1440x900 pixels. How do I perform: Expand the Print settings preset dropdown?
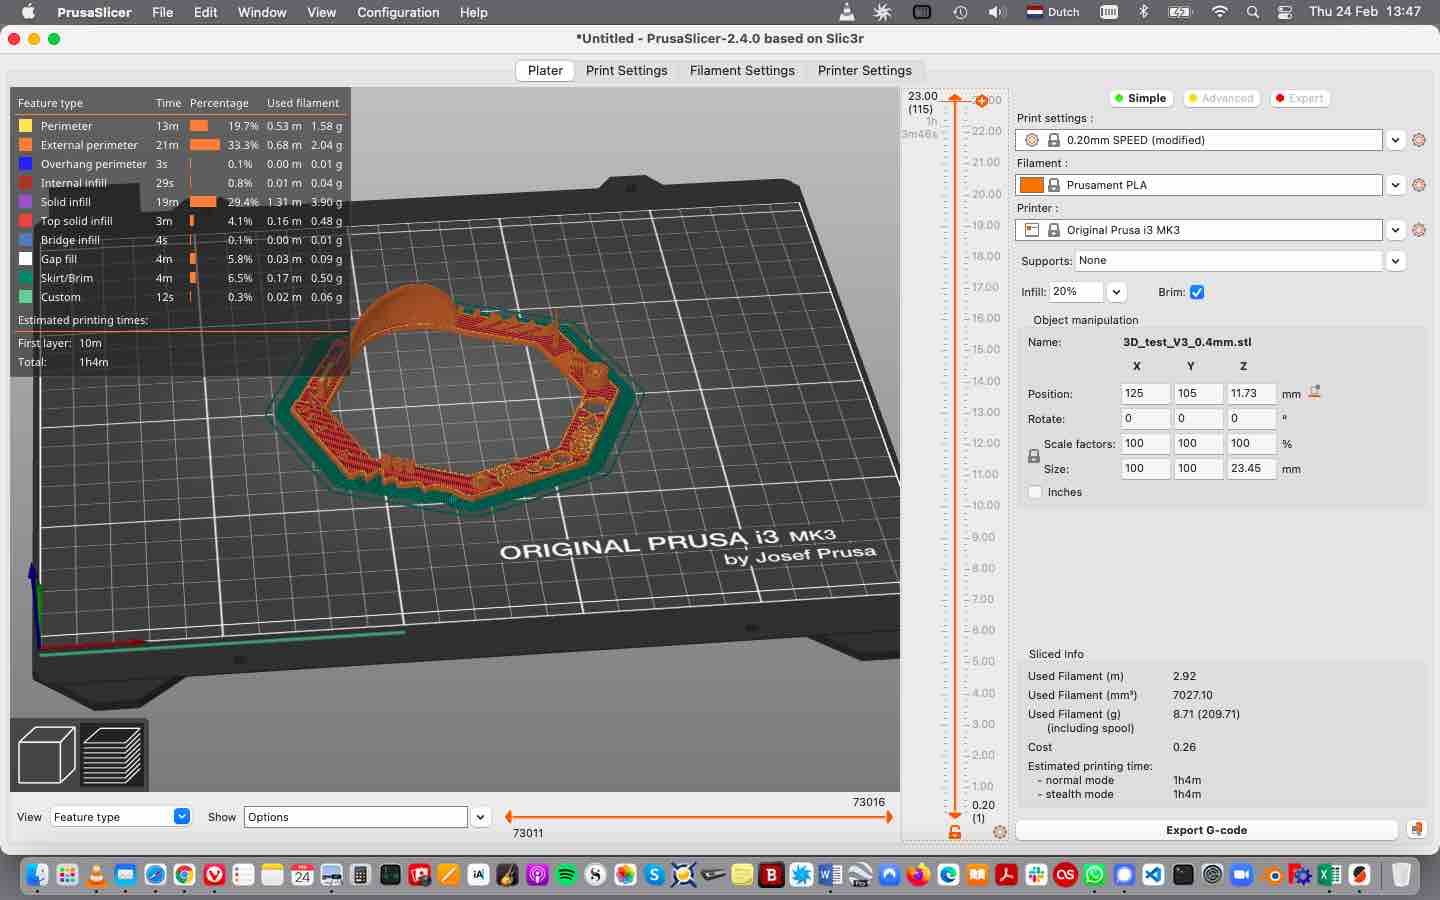[x=1396, y=140]
